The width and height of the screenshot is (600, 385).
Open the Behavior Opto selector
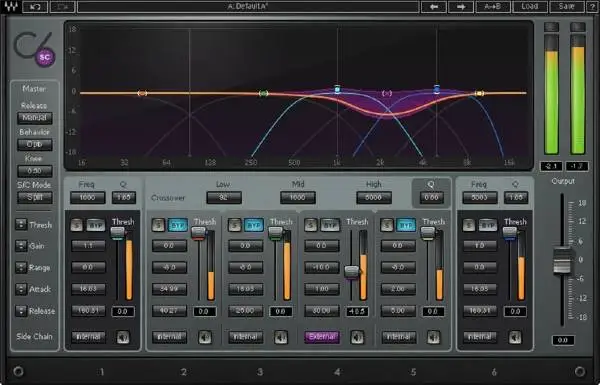pyautogui.click(x=34, y=145)
